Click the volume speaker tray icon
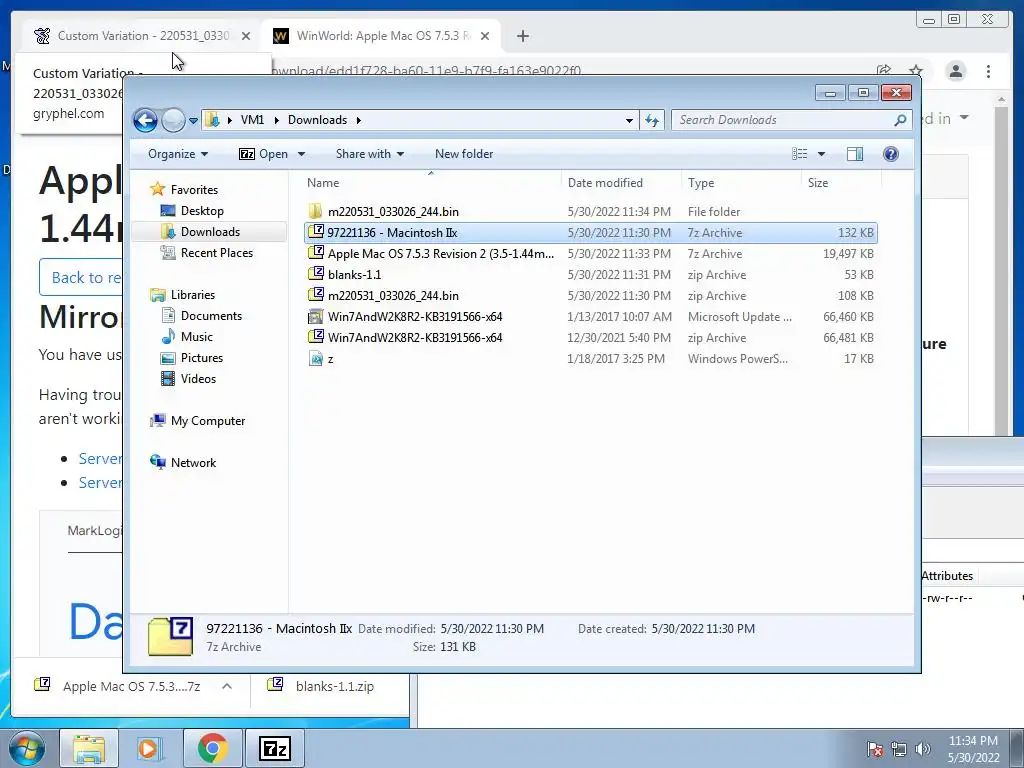 click(x=923, y=749)
